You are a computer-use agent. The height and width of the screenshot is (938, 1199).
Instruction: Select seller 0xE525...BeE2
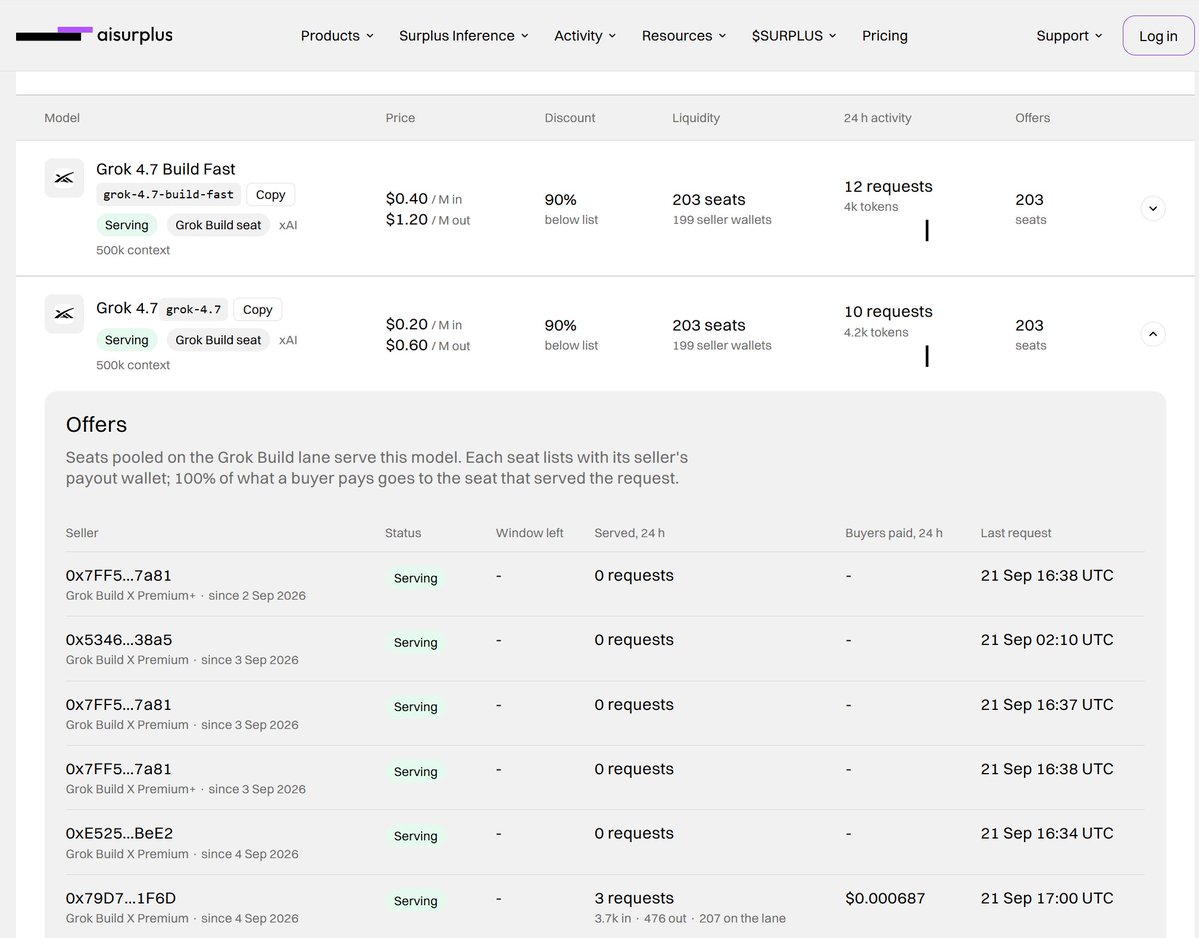119,833
